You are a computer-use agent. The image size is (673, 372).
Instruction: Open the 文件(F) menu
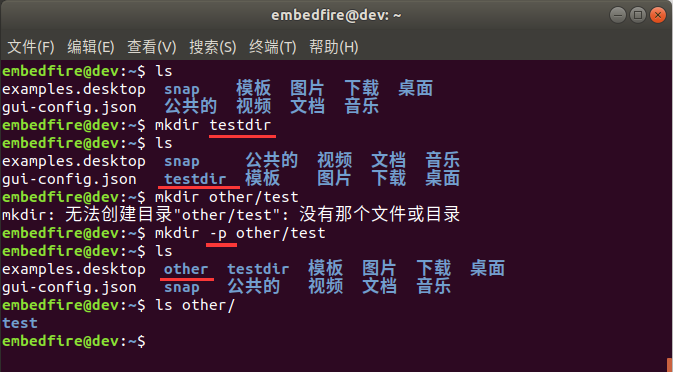click(31, 47)
